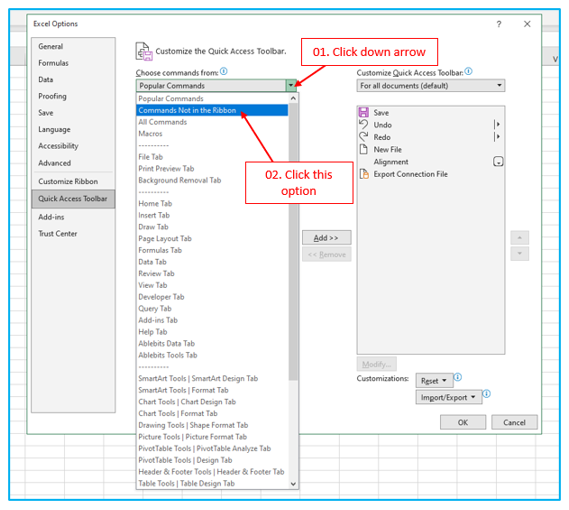Click the Export Connection File icon
This screenshot has width=569, height=510.
(x=364, y=174)
